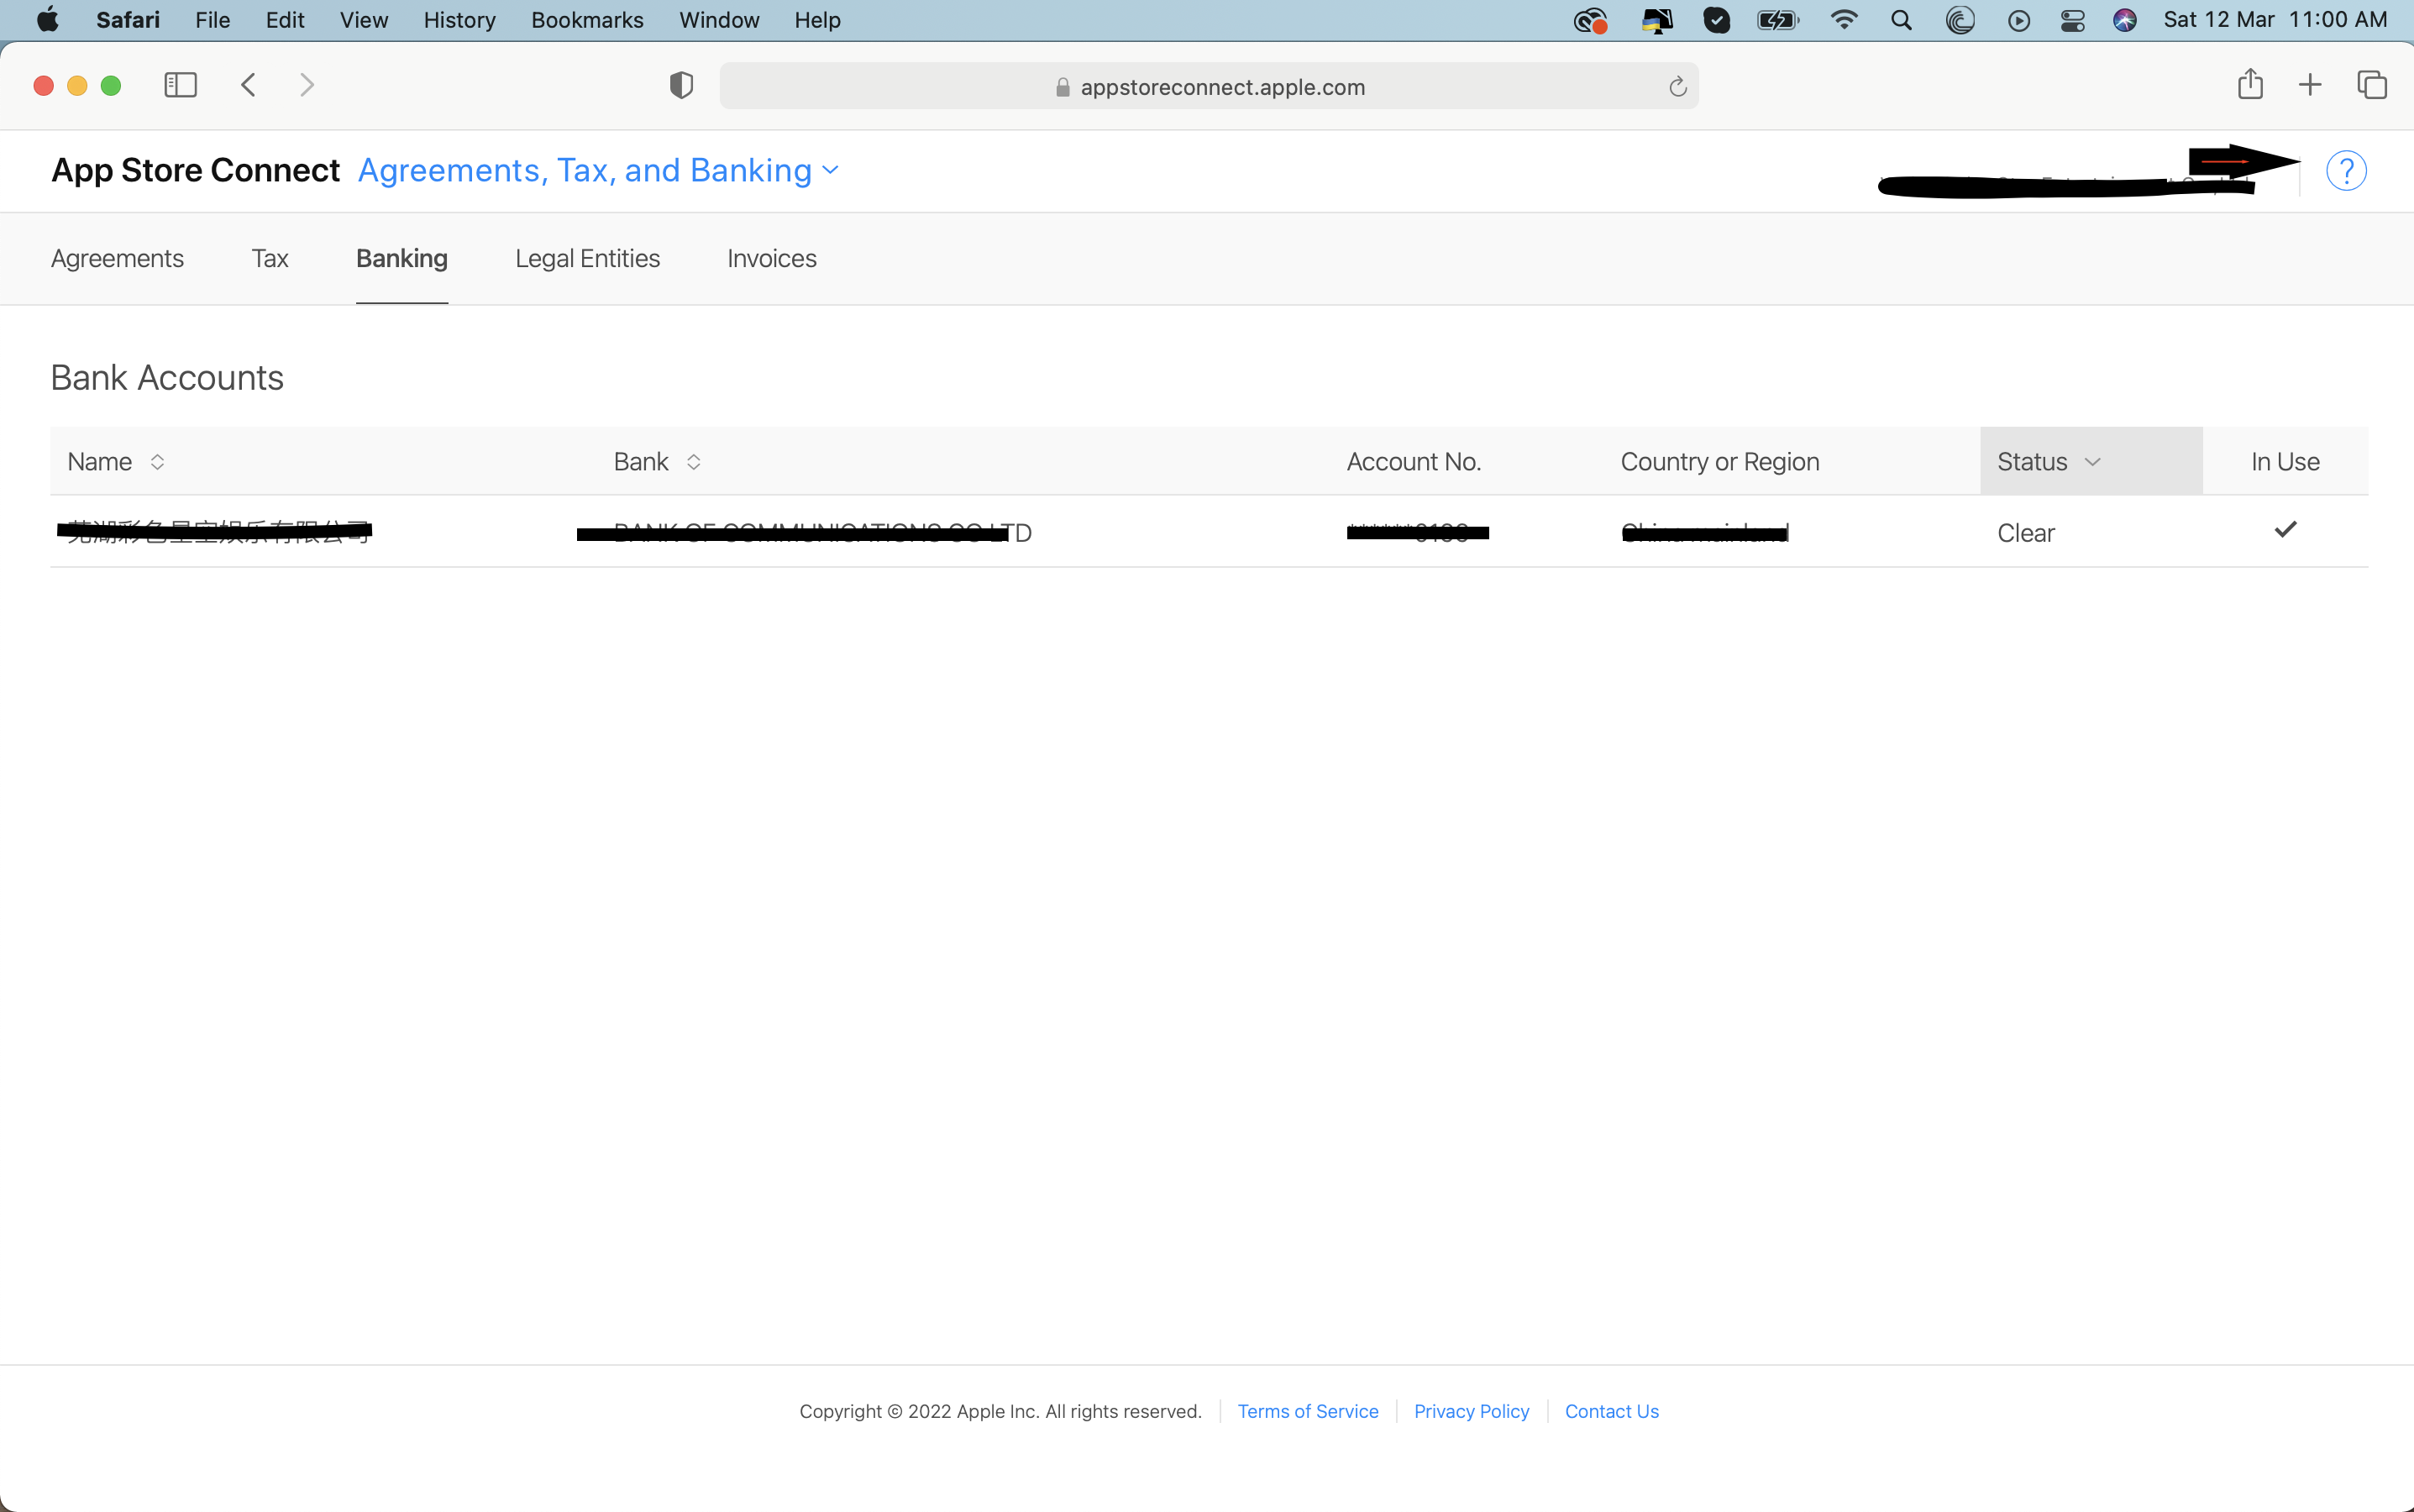Open Creative Cloud menu bar icon
2414x1512 pixels.
(1590, 20)
